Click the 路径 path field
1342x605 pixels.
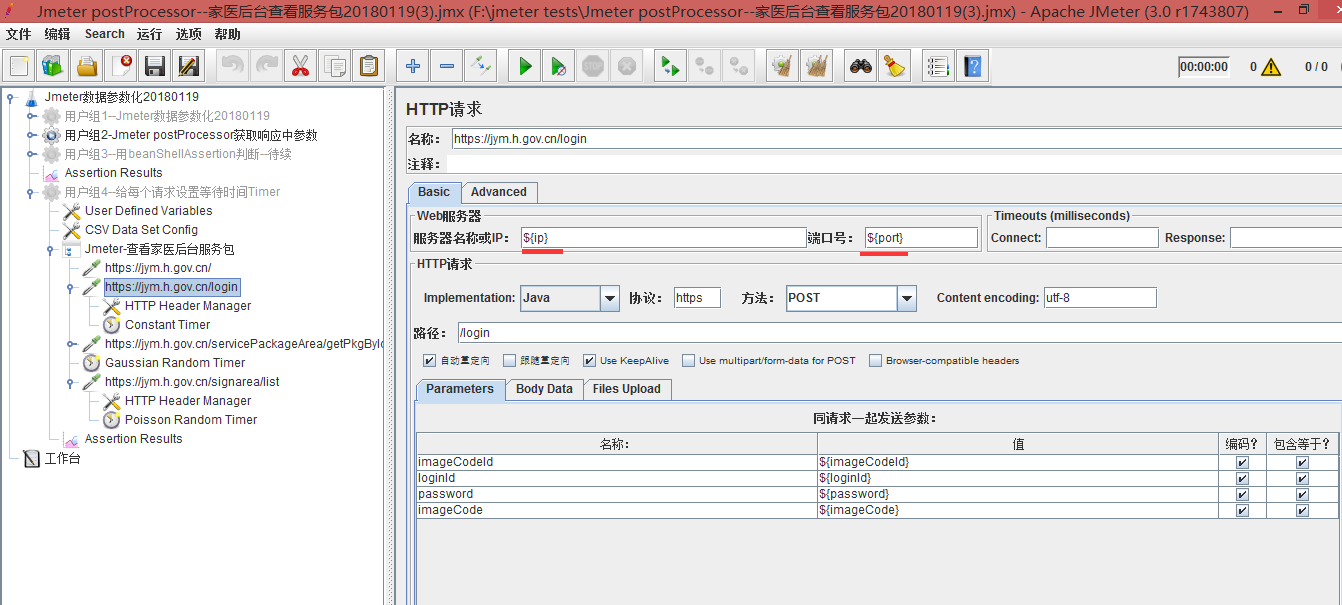point(898,332)
